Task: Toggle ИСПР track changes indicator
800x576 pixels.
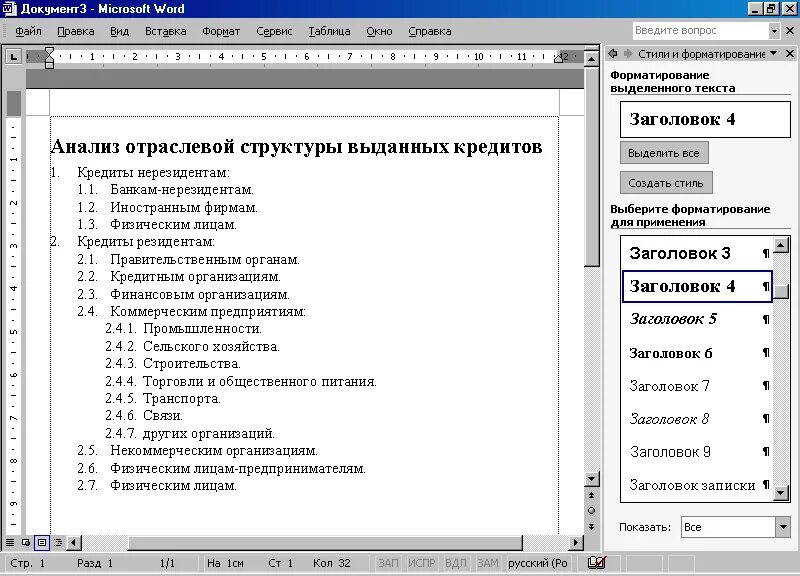Action: [x=421, y=563]
